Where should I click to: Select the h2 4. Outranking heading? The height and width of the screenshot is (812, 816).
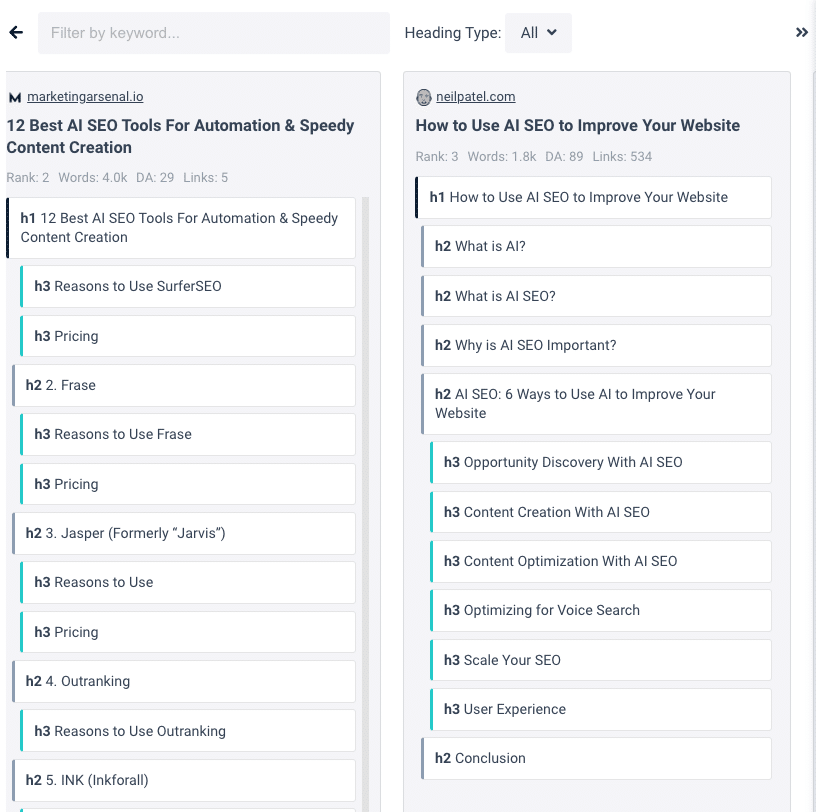pyautogui.click(x=184, y=681)
